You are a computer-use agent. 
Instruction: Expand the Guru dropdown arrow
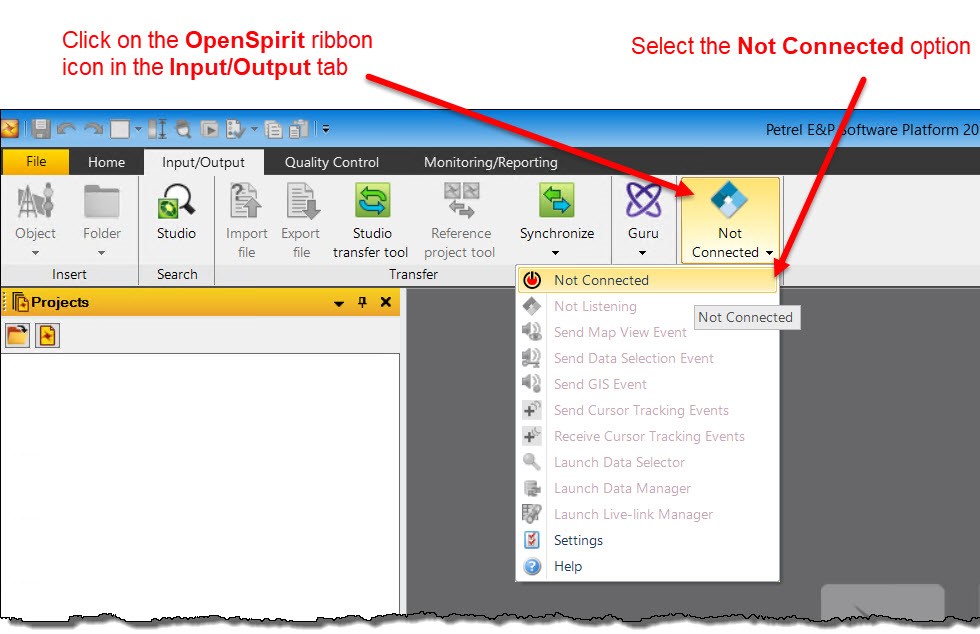(x=642, y=253)
